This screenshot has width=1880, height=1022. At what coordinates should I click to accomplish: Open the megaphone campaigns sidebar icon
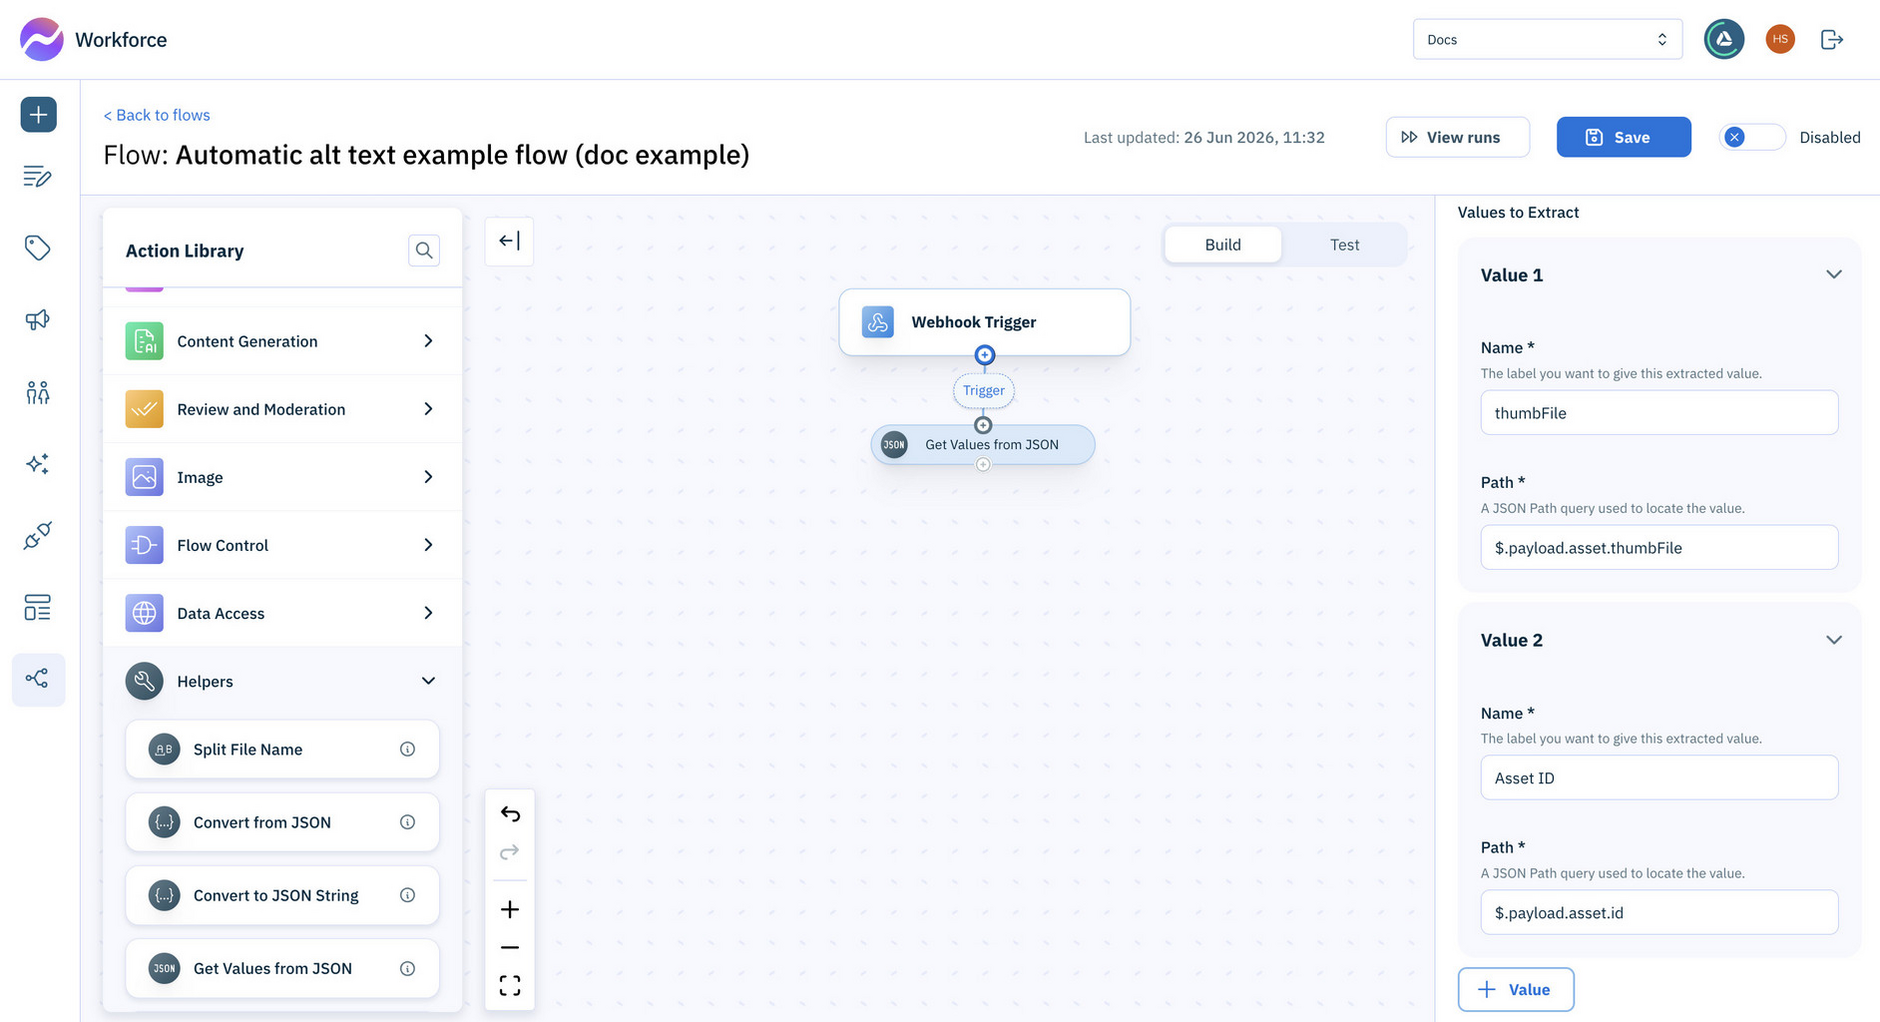click(38, 320)
